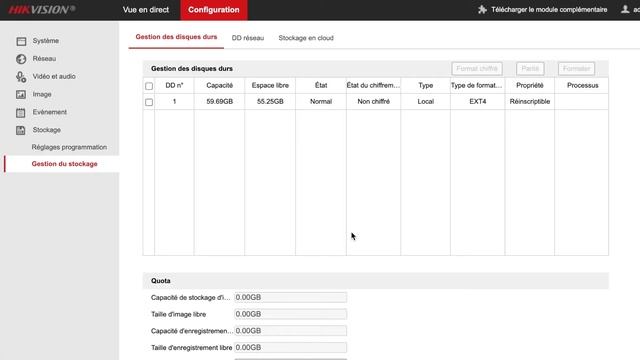Screen dimensions: 640x360
Task: Click the Capacité column header
Action: 220,85
